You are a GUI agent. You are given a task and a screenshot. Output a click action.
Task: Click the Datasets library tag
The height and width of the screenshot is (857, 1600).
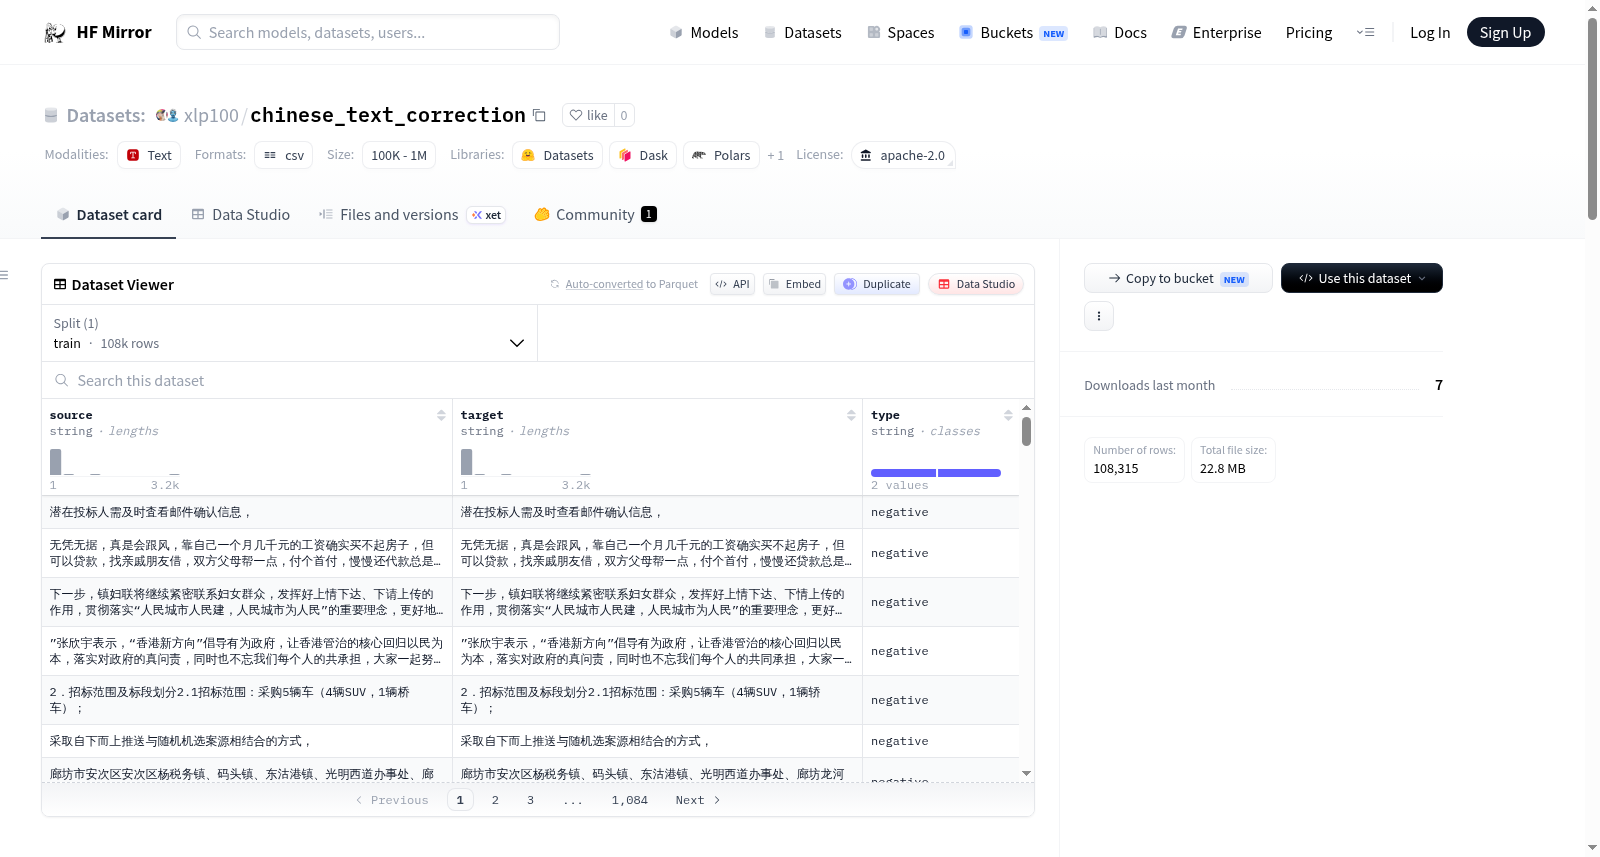tap(558, 155)
